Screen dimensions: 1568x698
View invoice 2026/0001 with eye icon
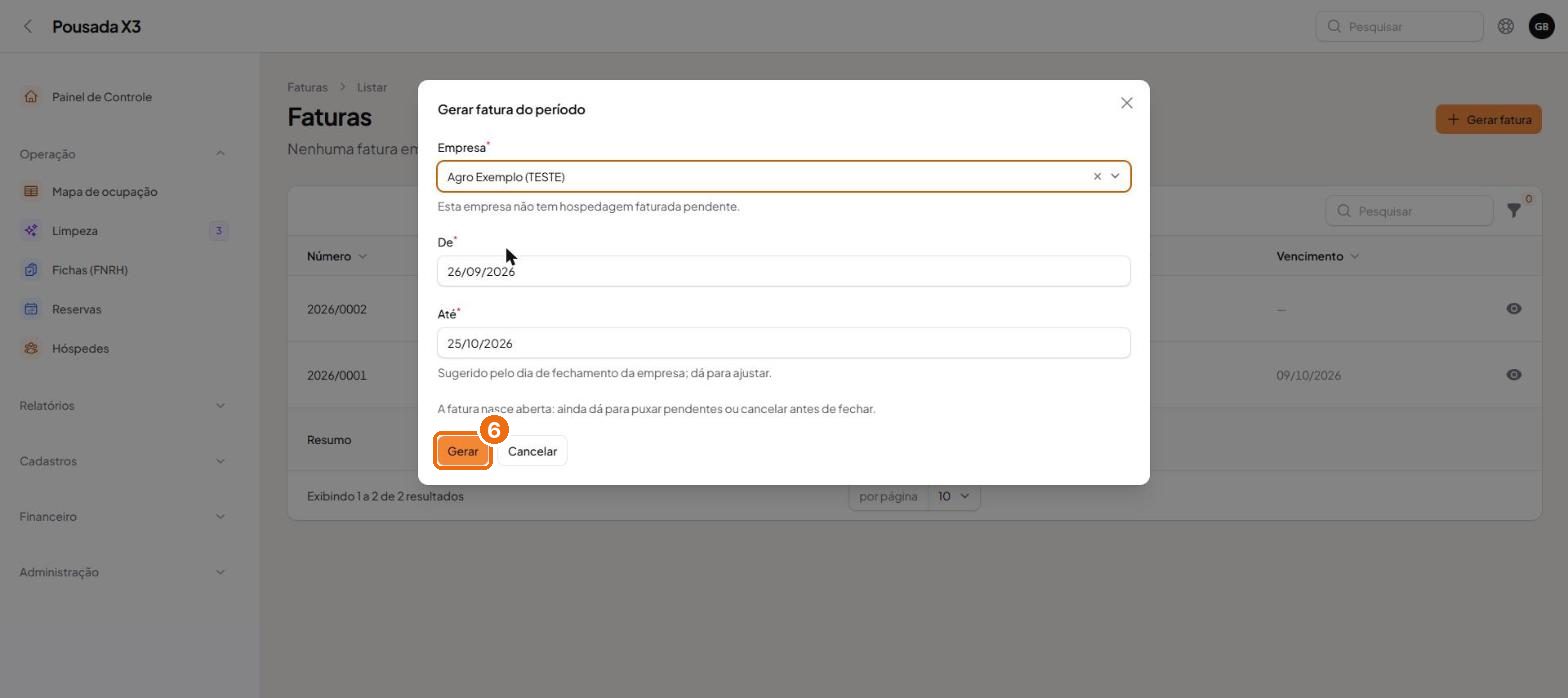[x=1514, y=375]
